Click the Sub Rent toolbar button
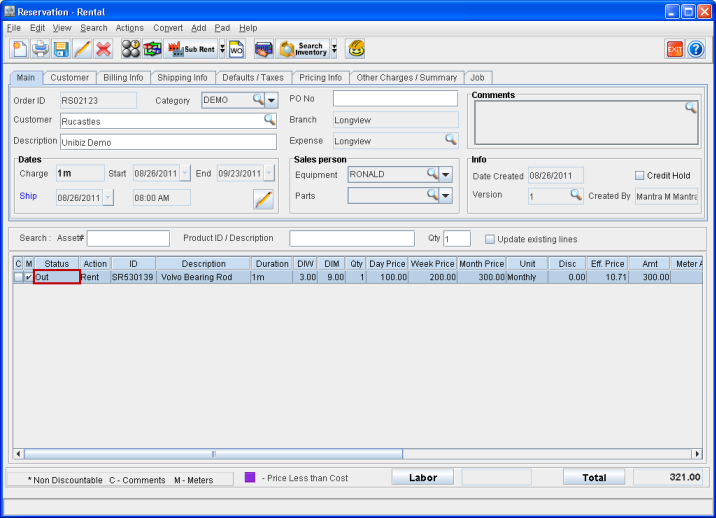 click(x=191, y=49)
